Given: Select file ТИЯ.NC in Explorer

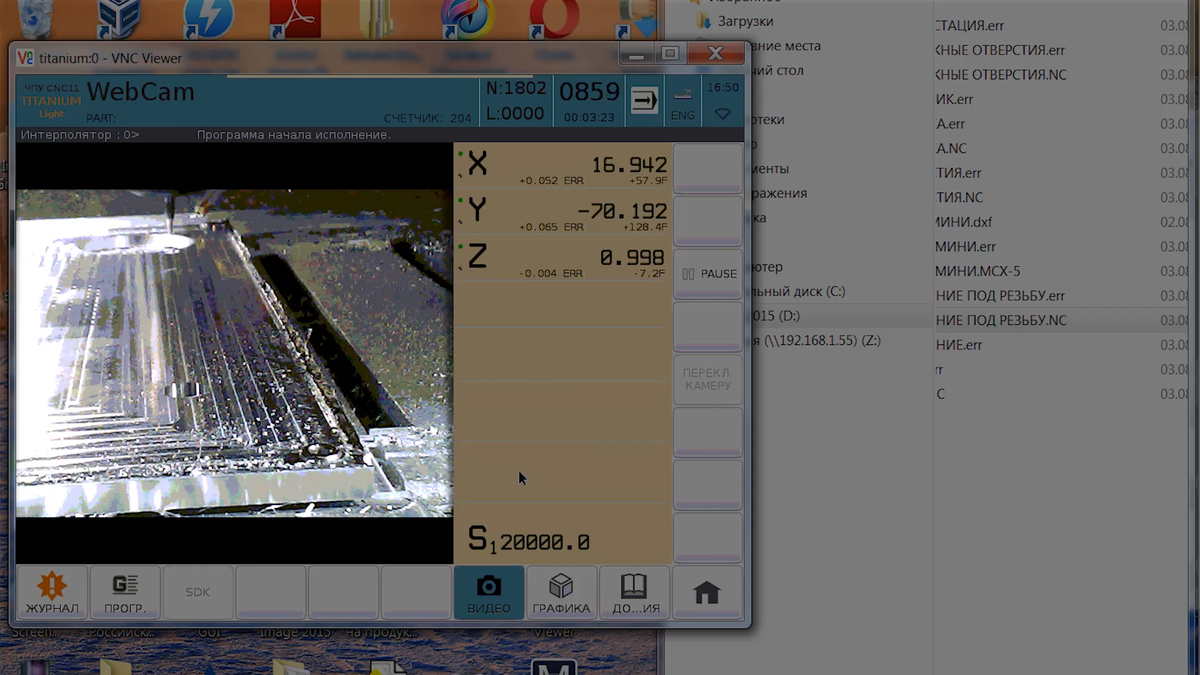Looking at the screenshot, I should pos(959,197).
